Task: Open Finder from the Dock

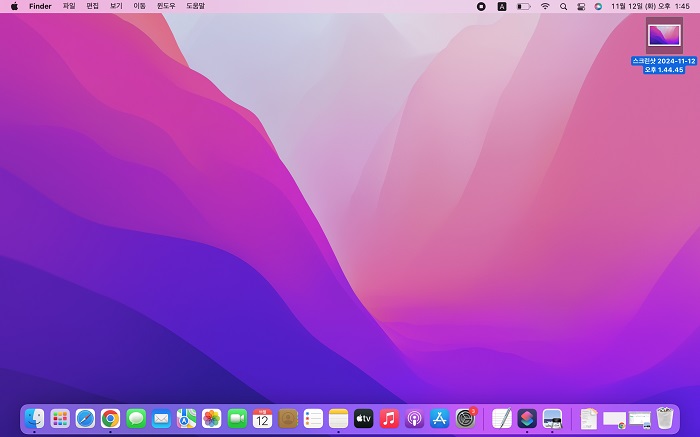Action: (35, 419)
